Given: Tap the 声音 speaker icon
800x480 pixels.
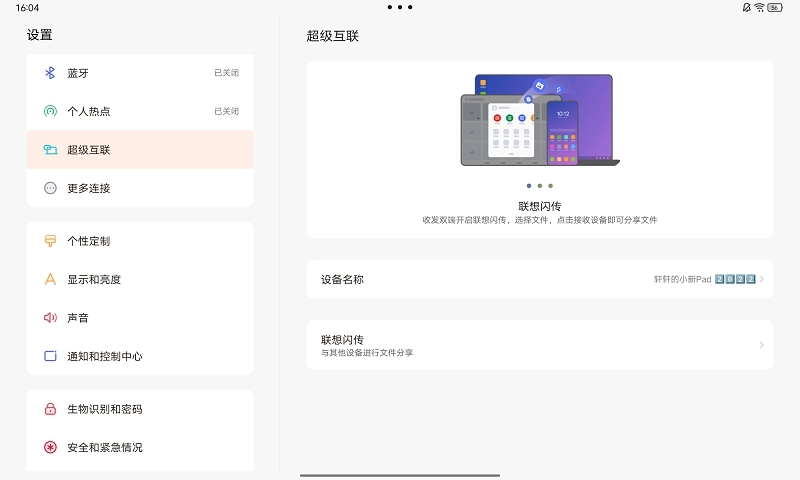Looking at the screenshot, I should [x=50, y=317].
